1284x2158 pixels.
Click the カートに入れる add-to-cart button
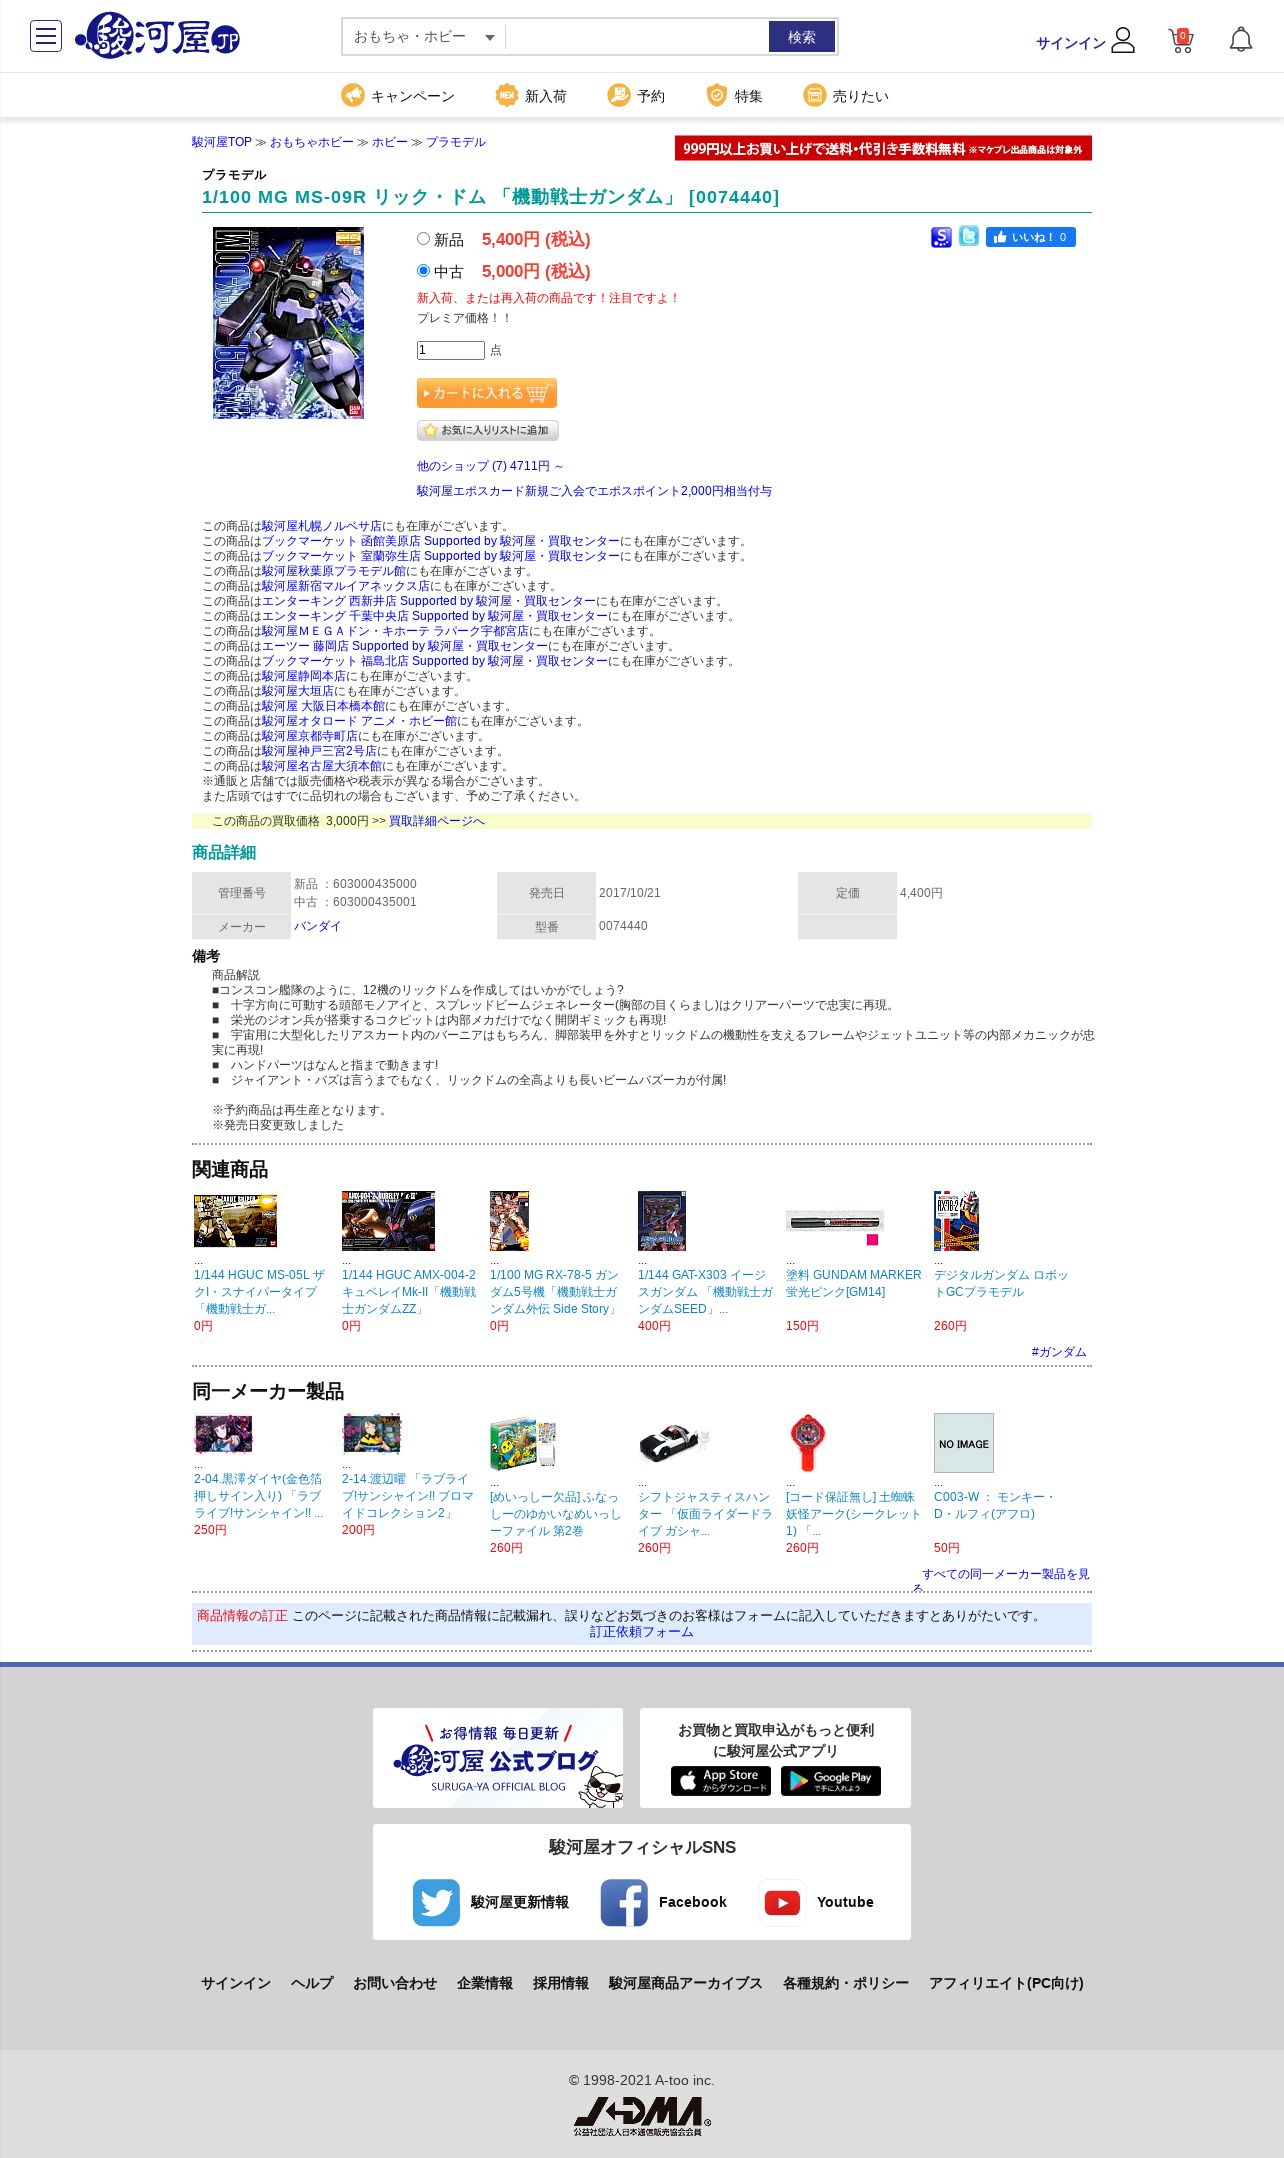point(487,393)
